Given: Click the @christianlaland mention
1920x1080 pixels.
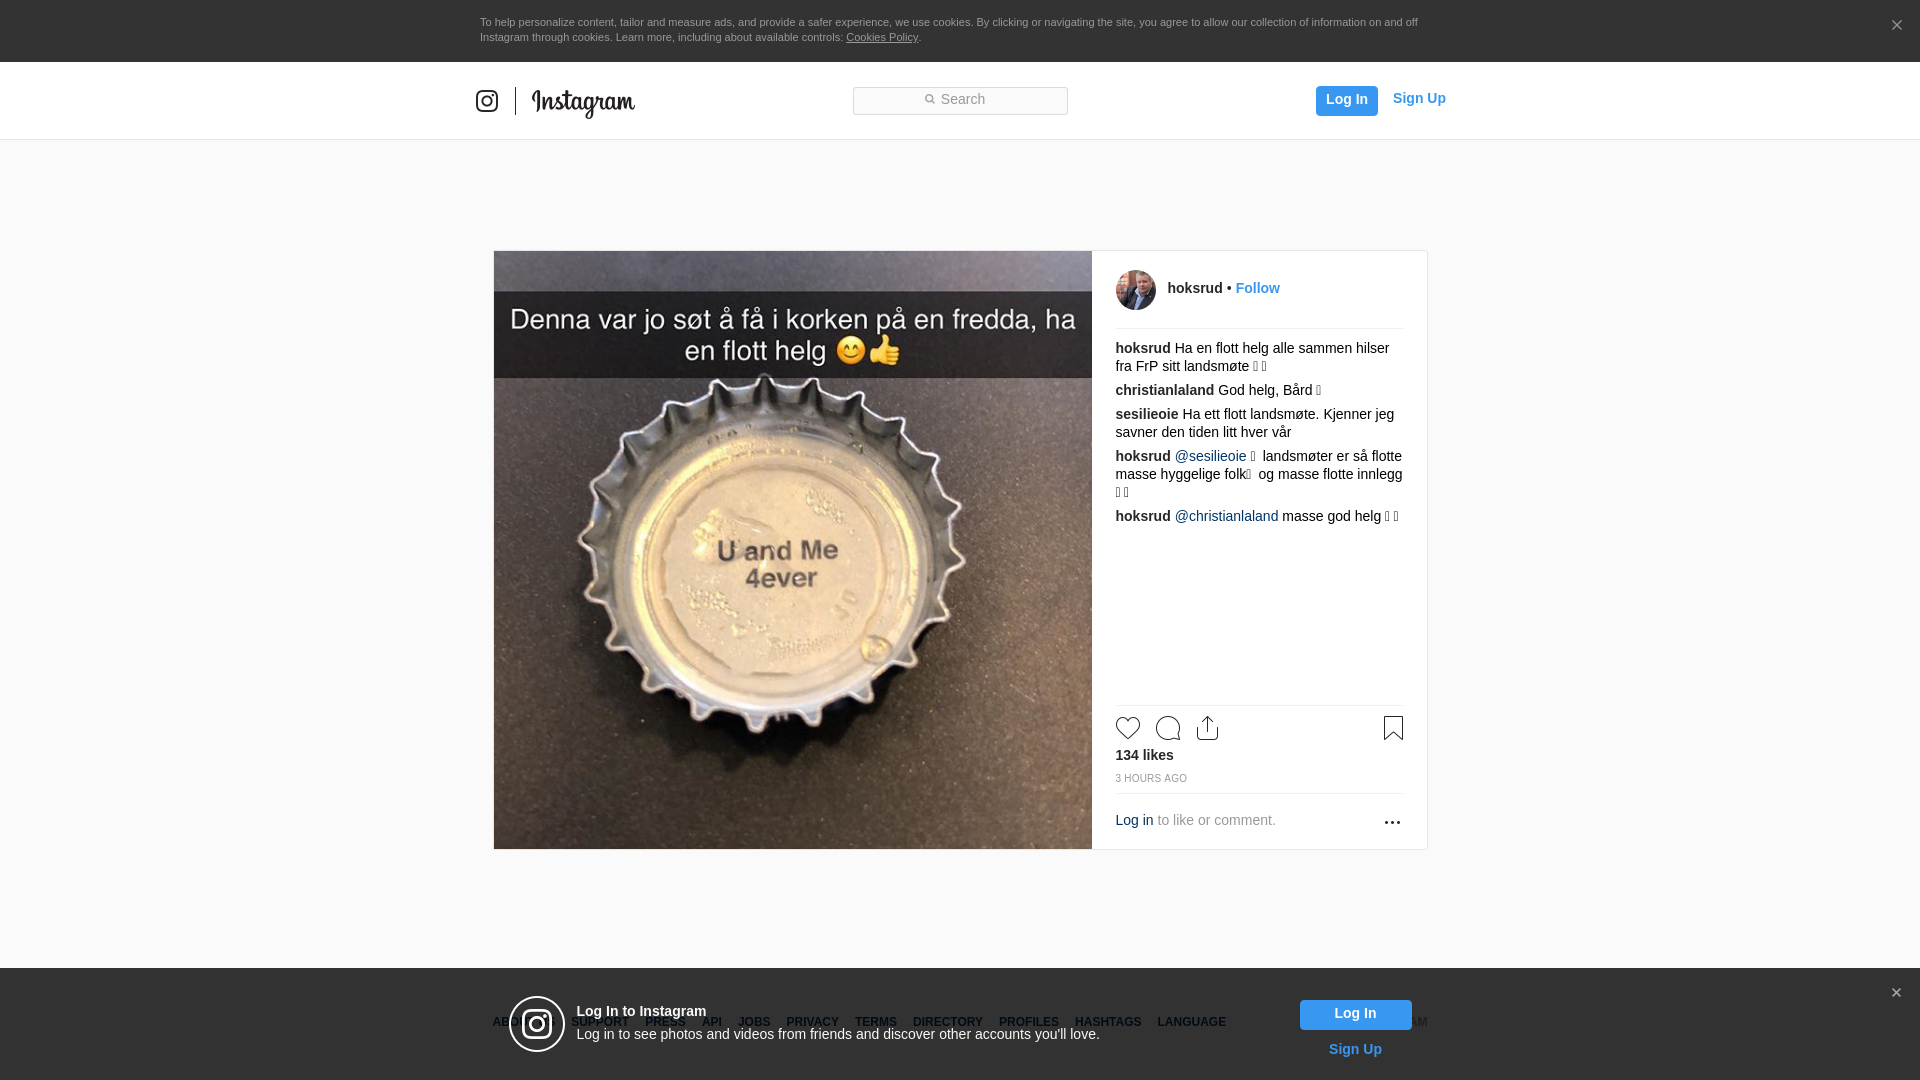Looking at the screenshot, I should pos(1226,516).
